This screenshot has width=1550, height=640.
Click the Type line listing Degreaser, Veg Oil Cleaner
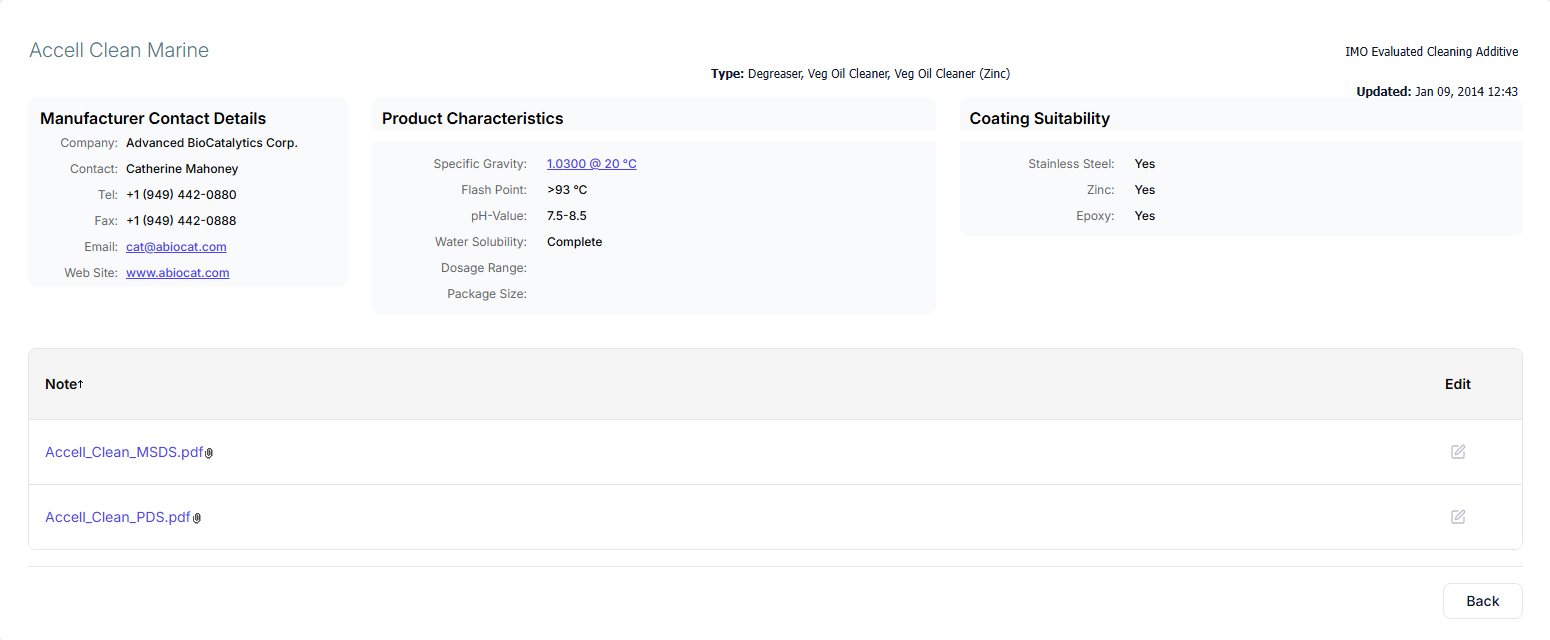860,74
